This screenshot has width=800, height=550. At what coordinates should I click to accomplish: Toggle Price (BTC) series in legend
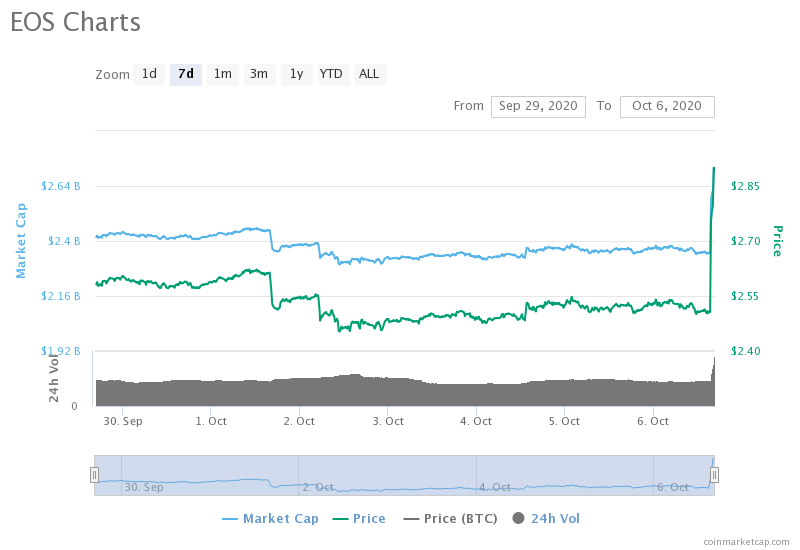coord(451,519)
